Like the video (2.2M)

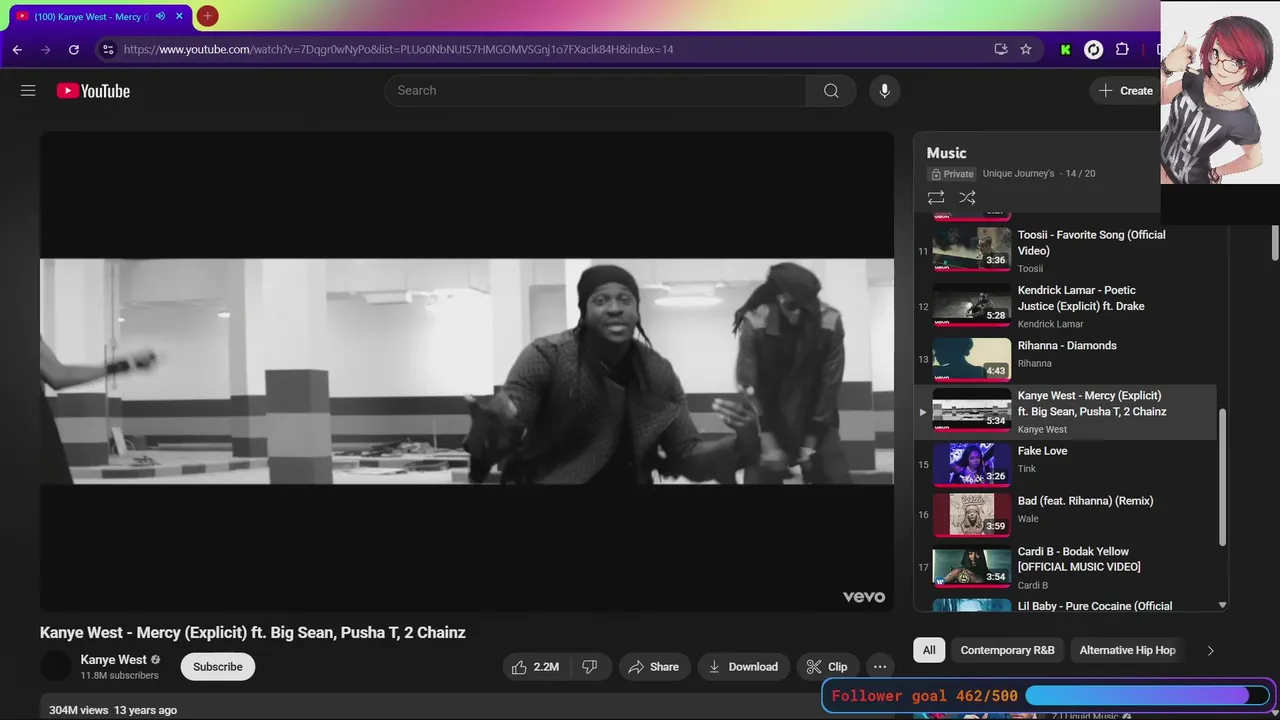click(535, 667)
